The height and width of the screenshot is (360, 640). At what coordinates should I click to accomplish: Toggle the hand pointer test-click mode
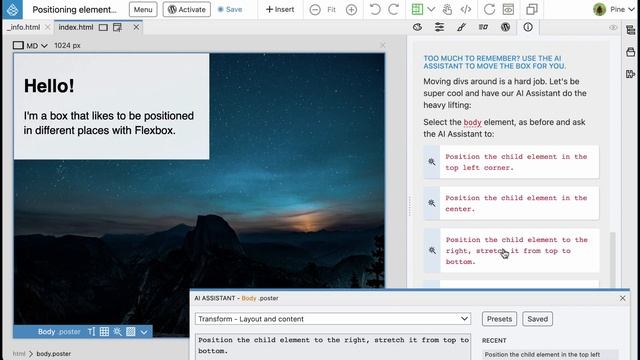[447, 9]
